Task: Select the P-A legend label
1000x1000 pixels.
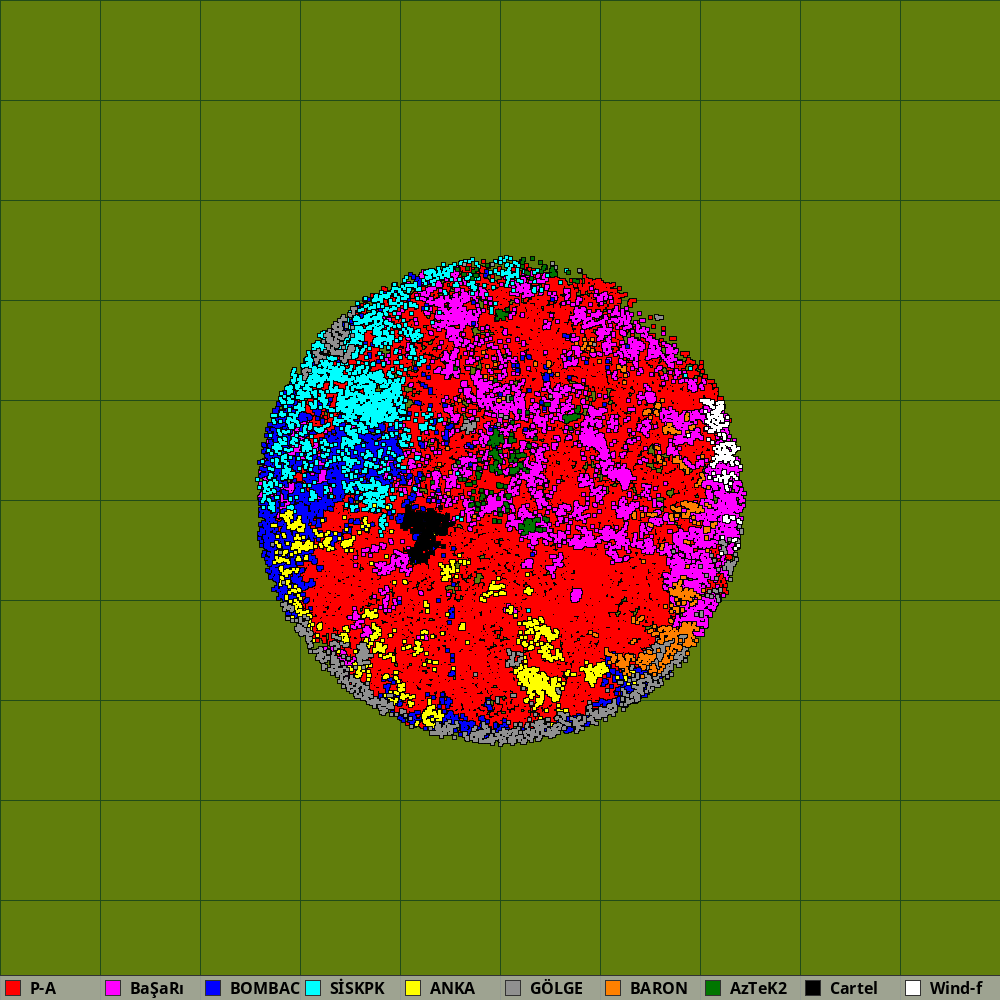Action: pos(43,988)
